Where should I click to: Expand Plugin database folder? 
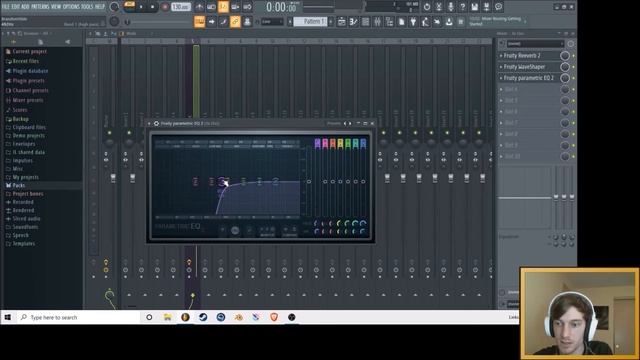(27, 71)
